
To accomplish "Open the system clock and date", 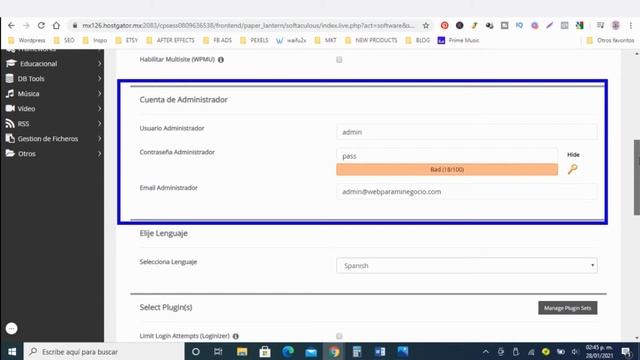I will (x=599, y=351).
